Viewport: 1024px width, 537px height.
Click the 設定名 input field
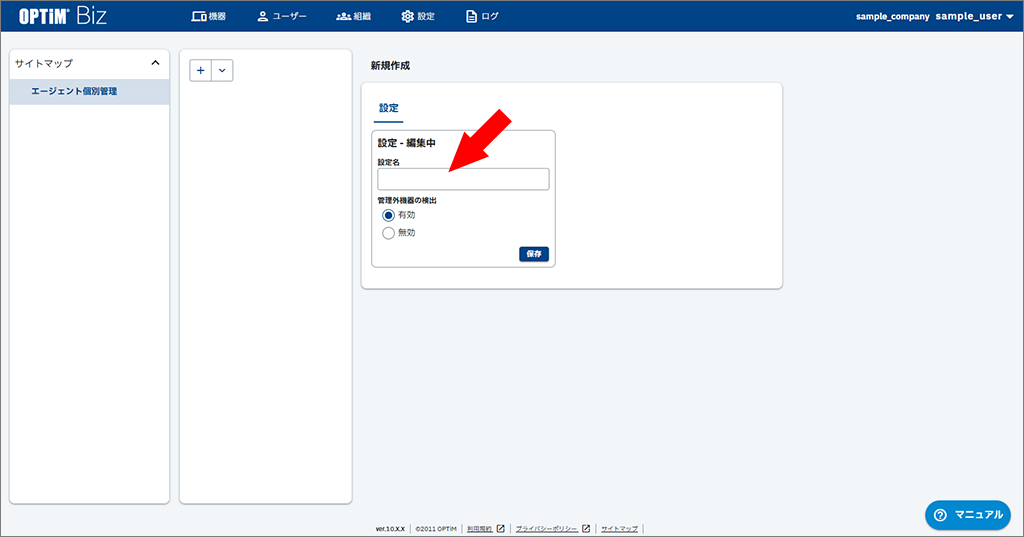point(463,179)
